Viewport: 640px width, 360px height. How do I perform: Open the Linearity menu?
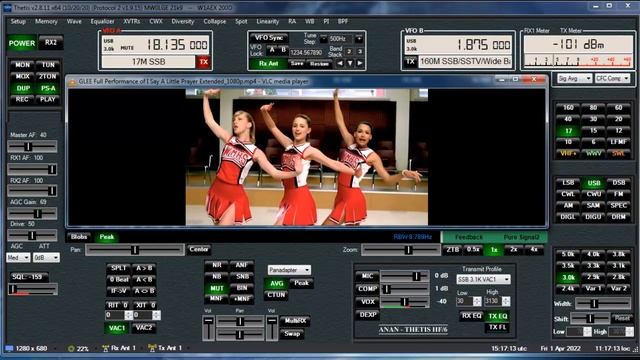[267, 21]
